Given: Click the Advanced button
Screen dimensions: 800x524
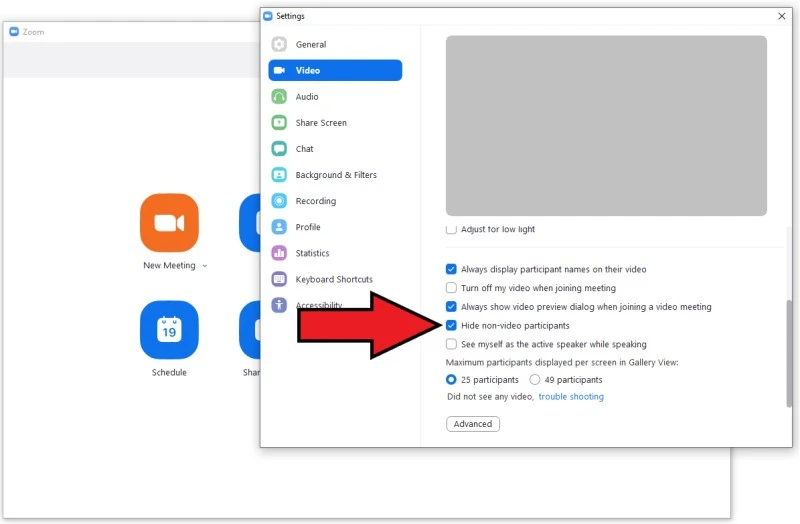Looking at the screenshot, I should click(x=473, y=424).
